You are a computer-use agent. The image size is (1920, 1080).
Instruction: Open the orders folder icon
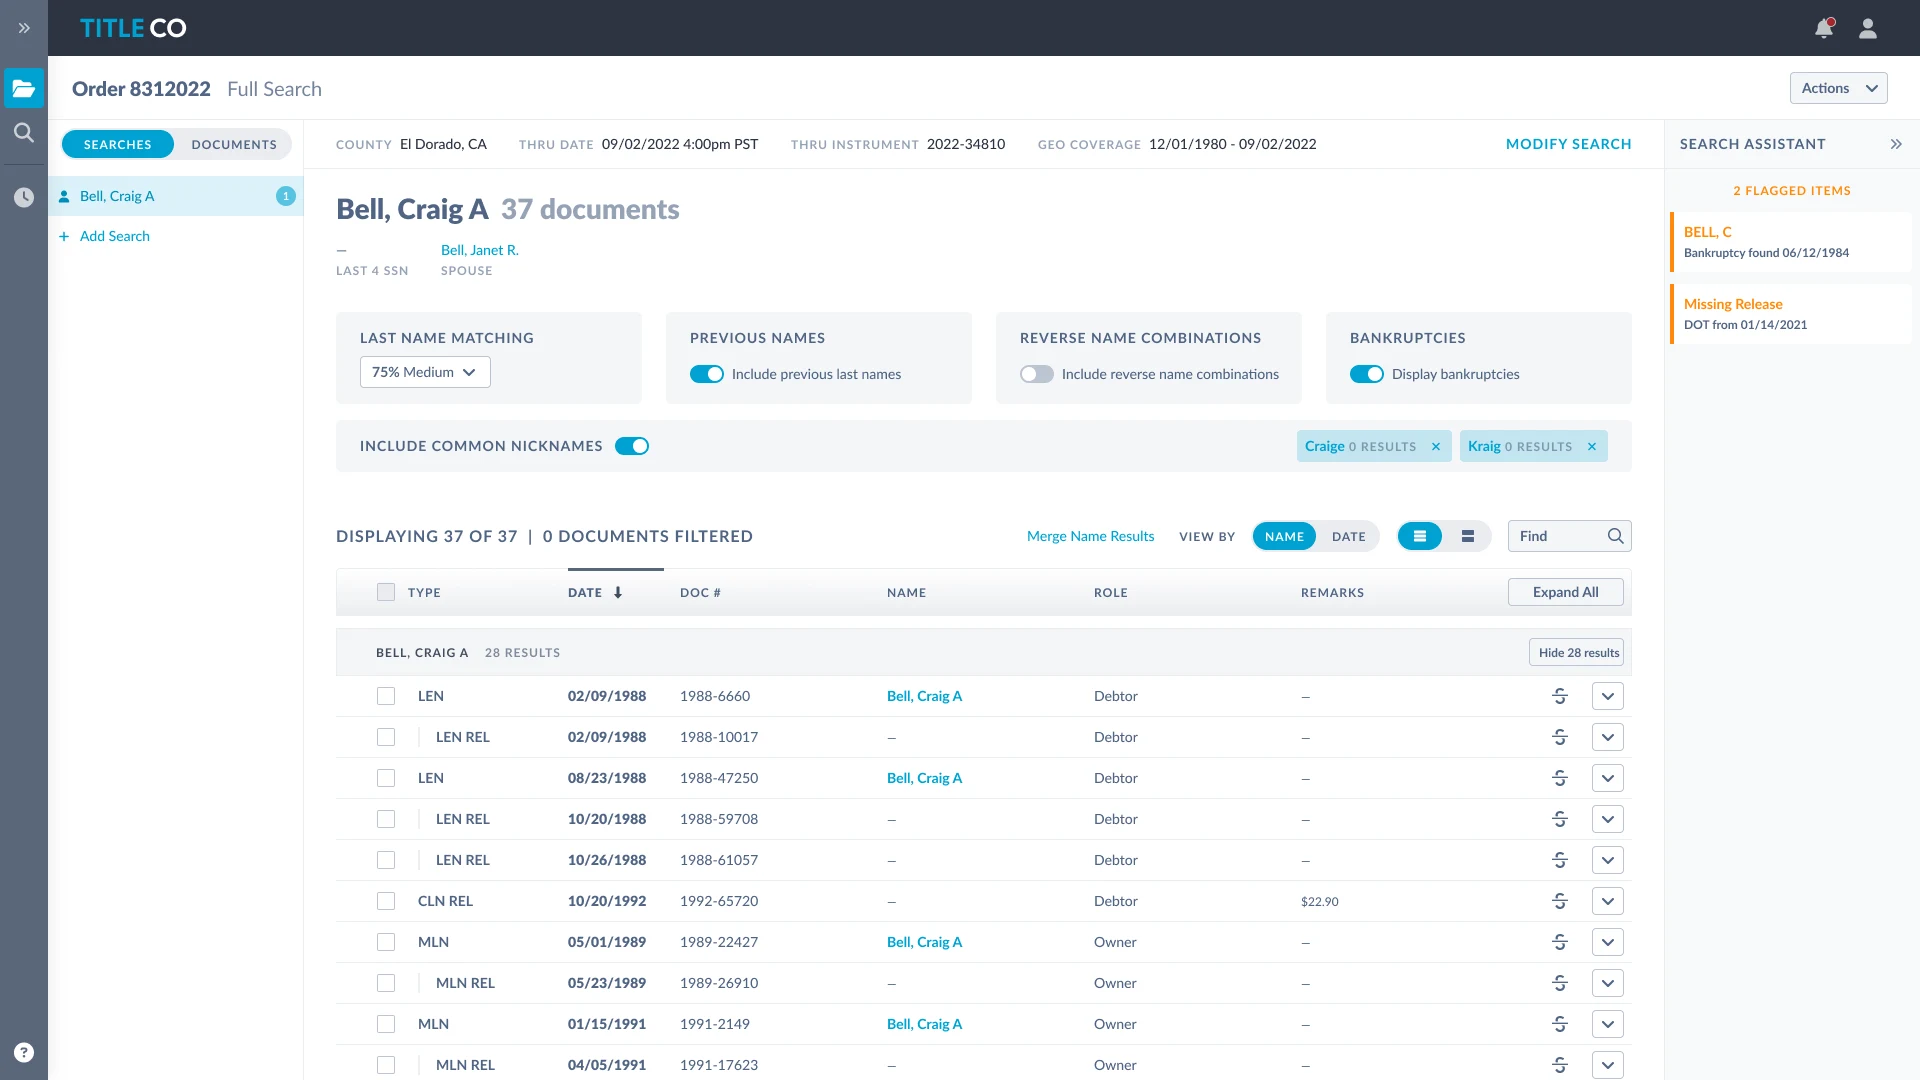click(x=24, y=88)
